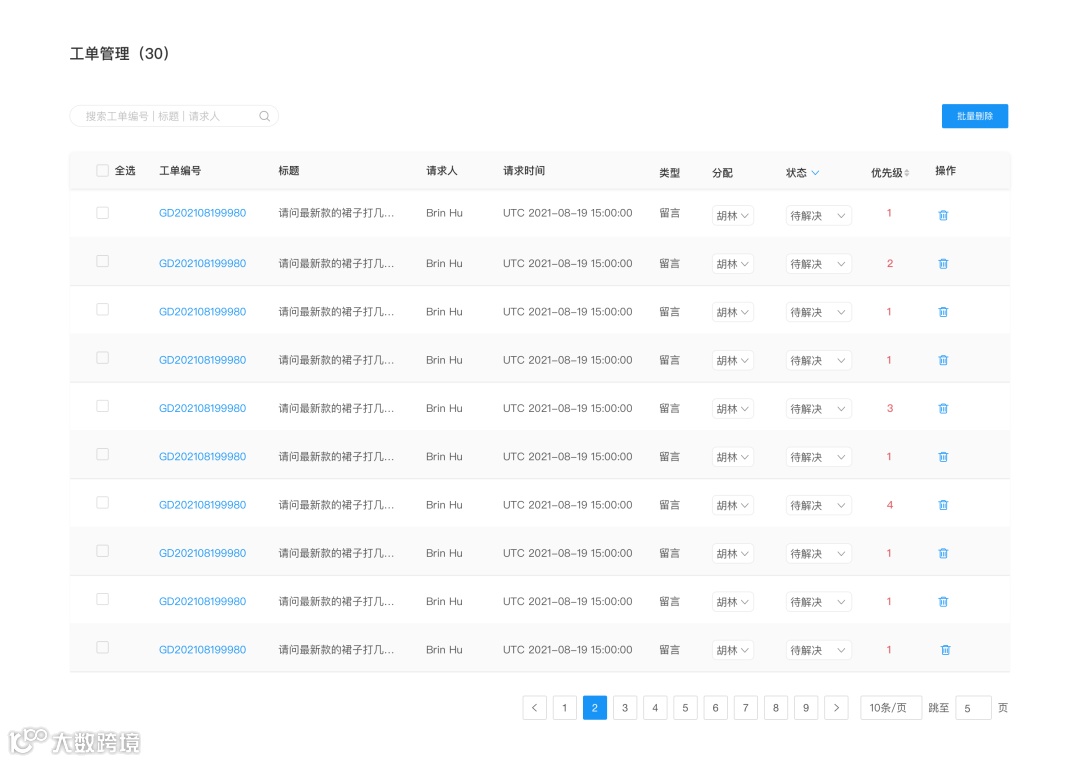Check the checkbox of the last table row
This screenshot has width=1080, height=762.
tap(102, 649)
